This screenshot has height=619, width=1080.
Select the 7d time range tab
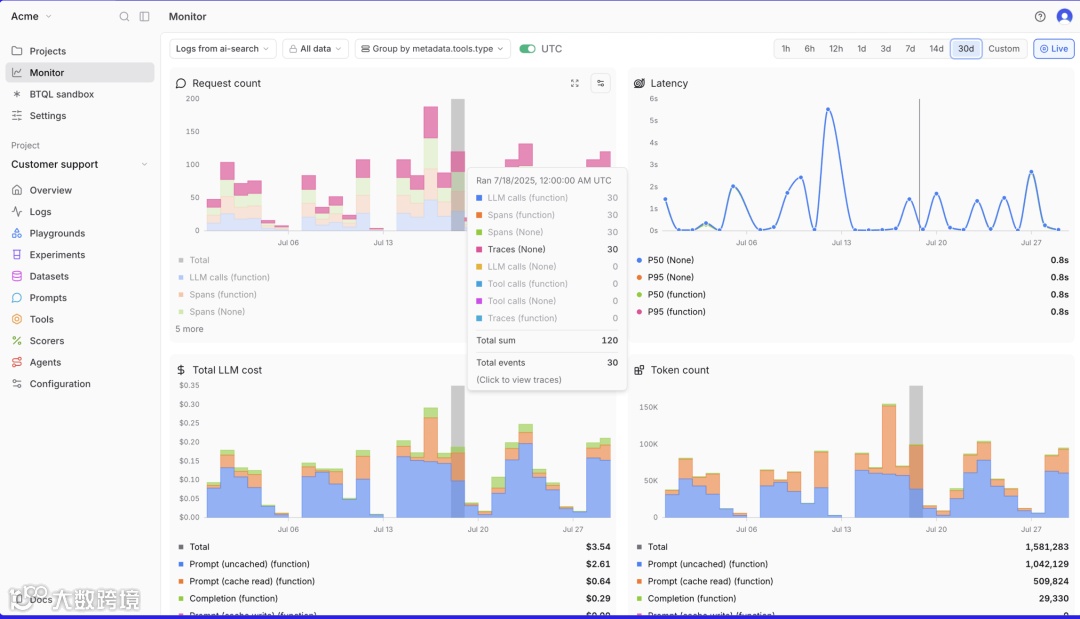pos(910,49)
